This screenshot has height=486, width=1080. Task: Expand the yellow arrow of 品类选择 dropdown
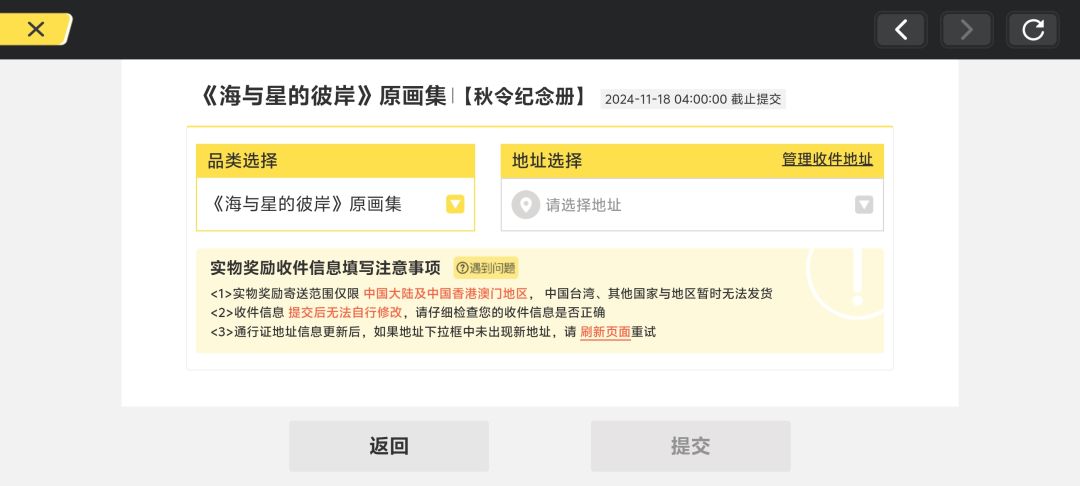[455, 204]
